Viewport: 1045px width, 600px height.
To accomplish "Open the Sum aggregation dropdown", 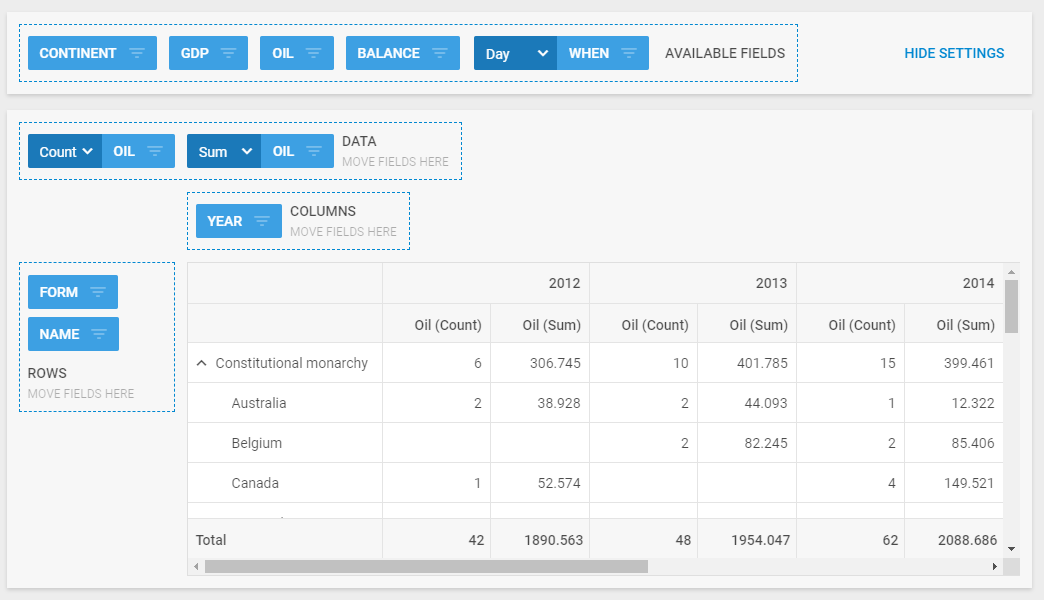I will pos(224,151).
